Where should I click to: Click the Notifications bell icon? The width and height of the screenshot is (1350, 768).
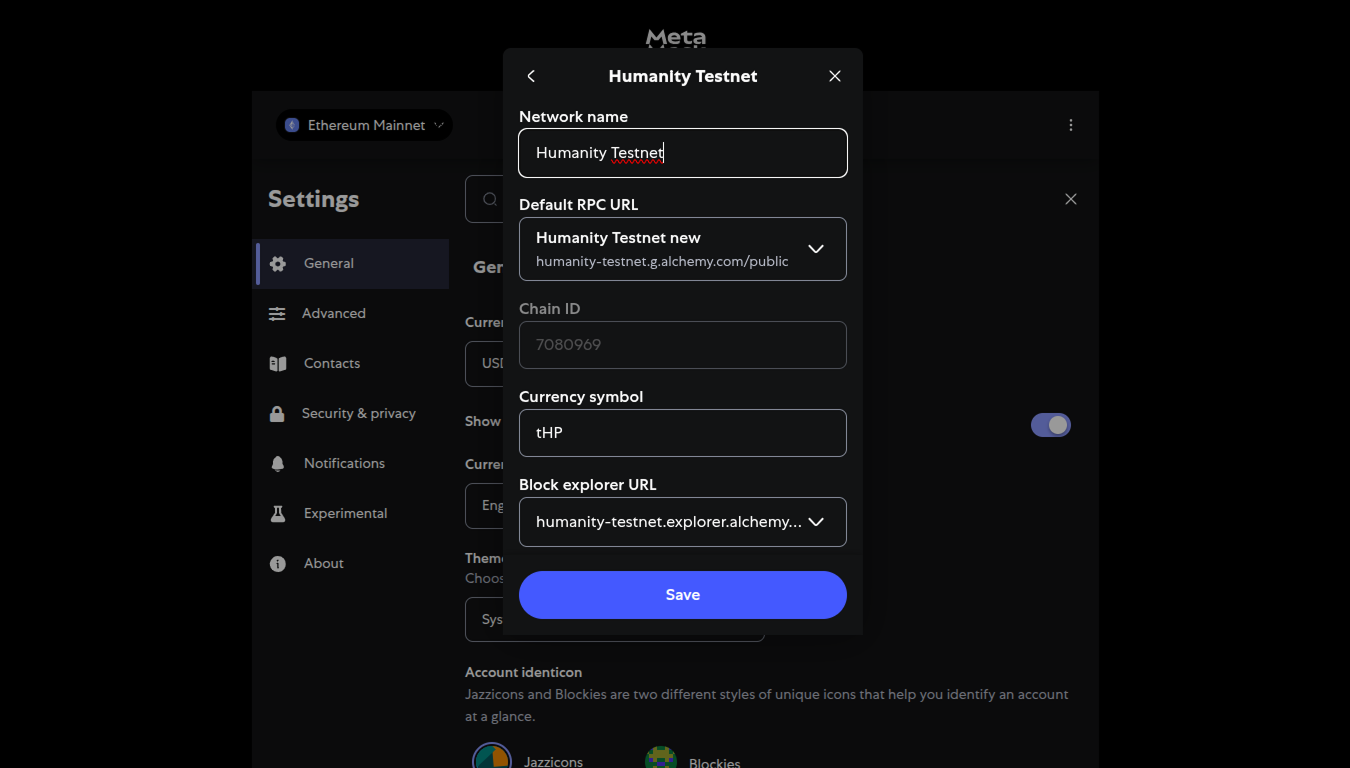(x=278, y=464)
